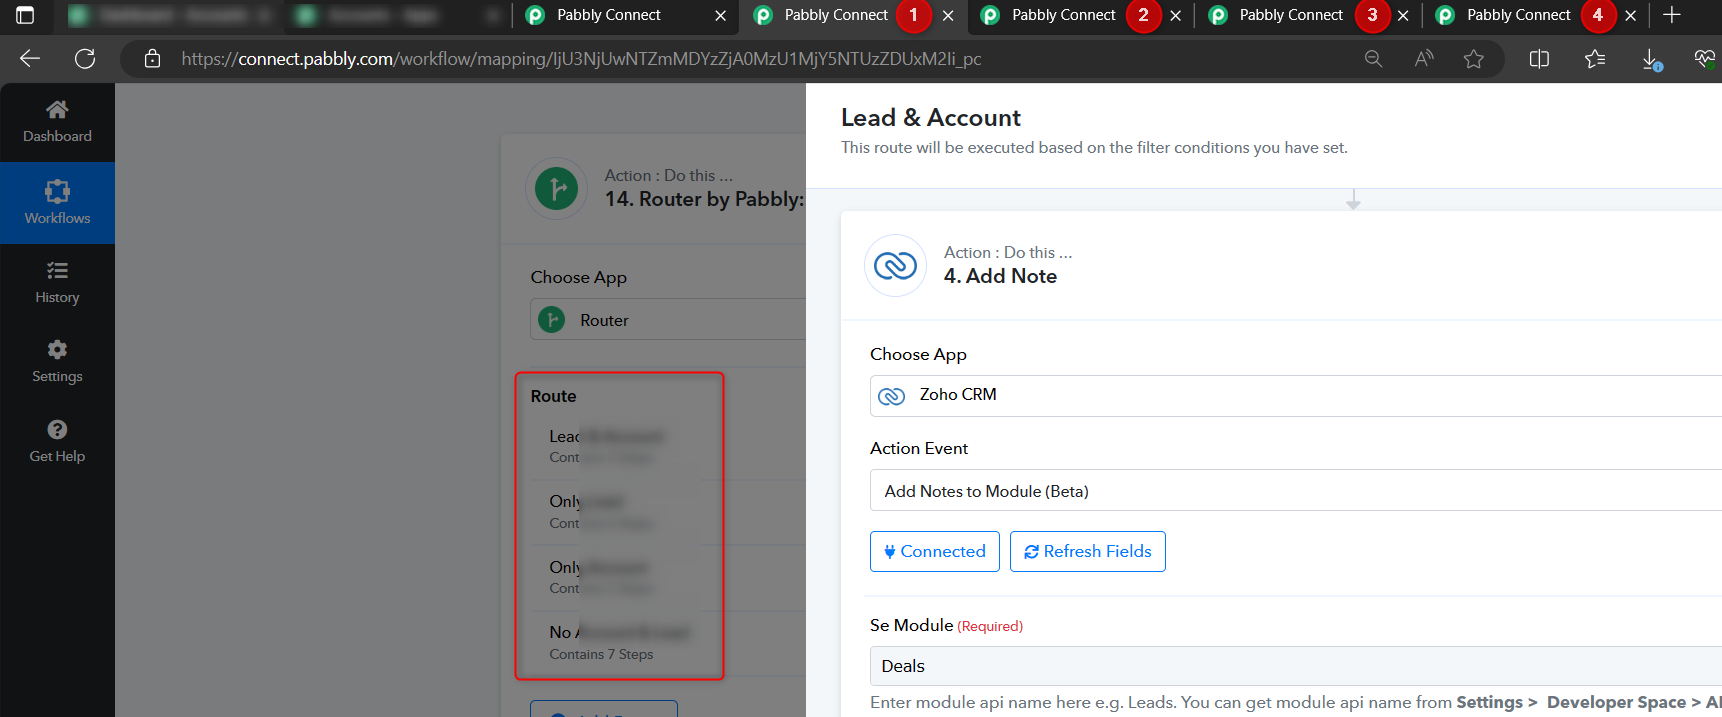Click the down arrow connector above Add Note step

1353,200
